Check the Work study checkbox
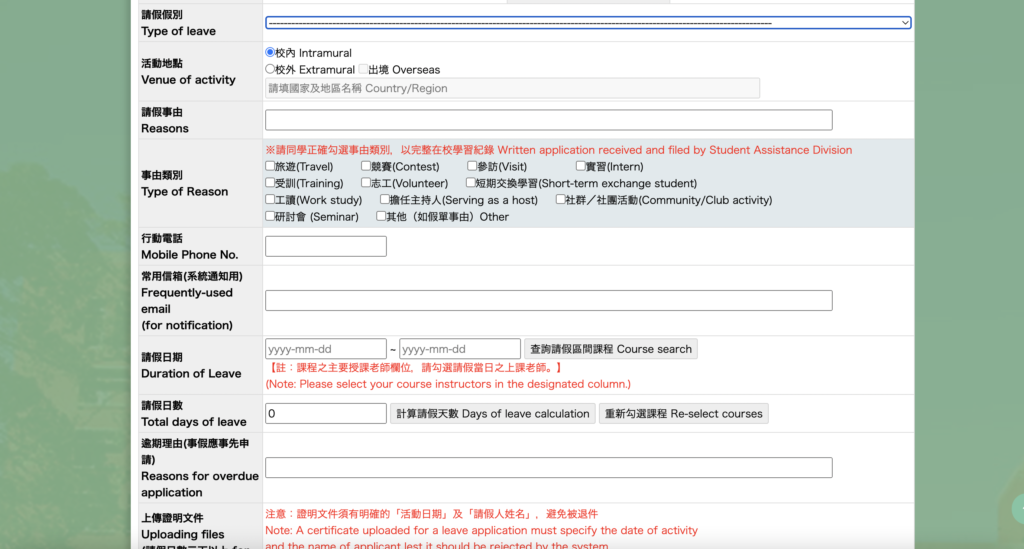 [270, 199]
